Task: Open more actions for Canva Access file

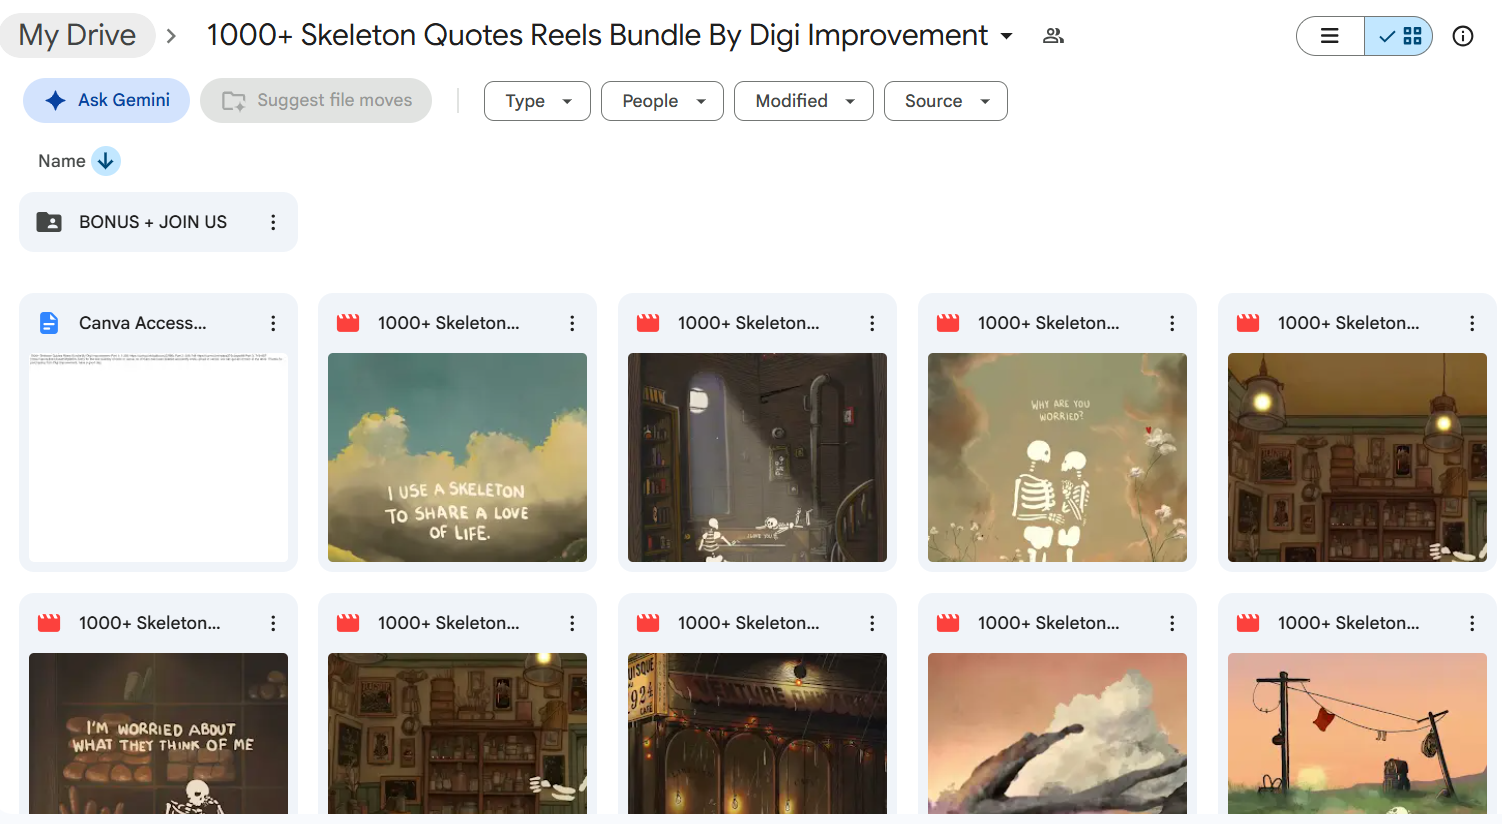Action: click(x=273, y=323)
